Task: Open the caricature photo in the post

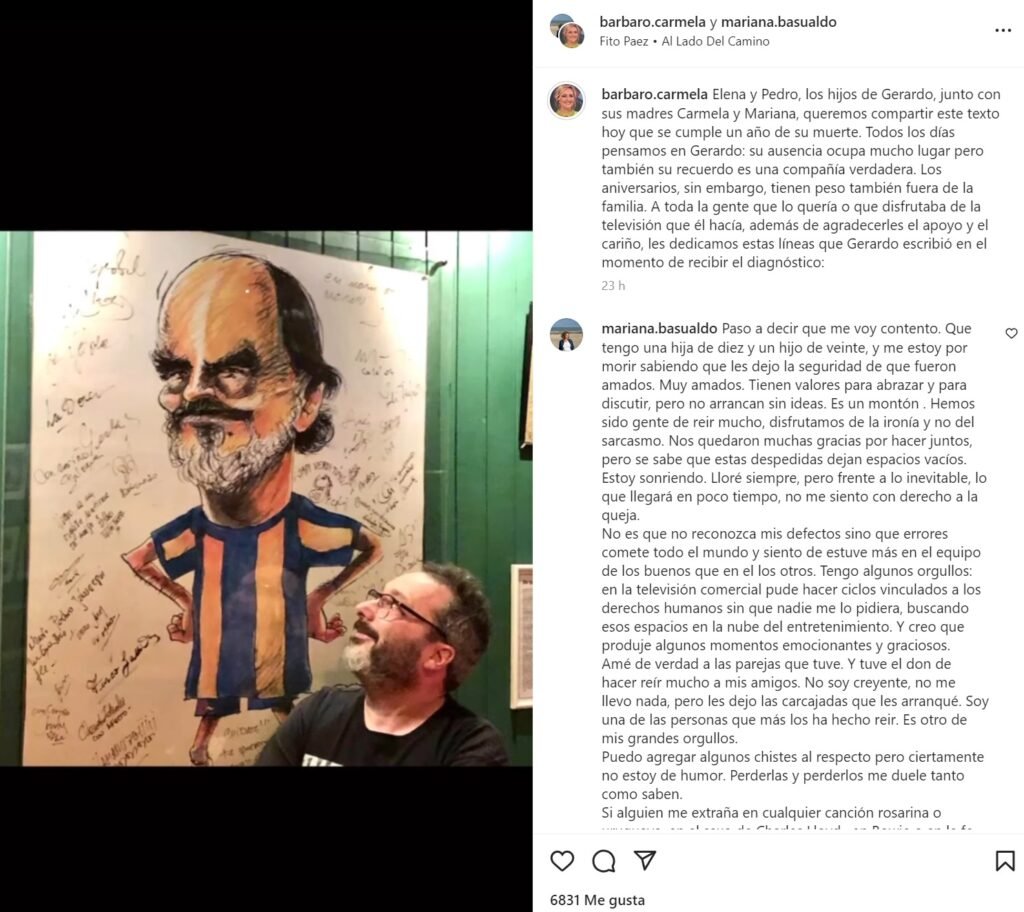Action: pos(266,498)
